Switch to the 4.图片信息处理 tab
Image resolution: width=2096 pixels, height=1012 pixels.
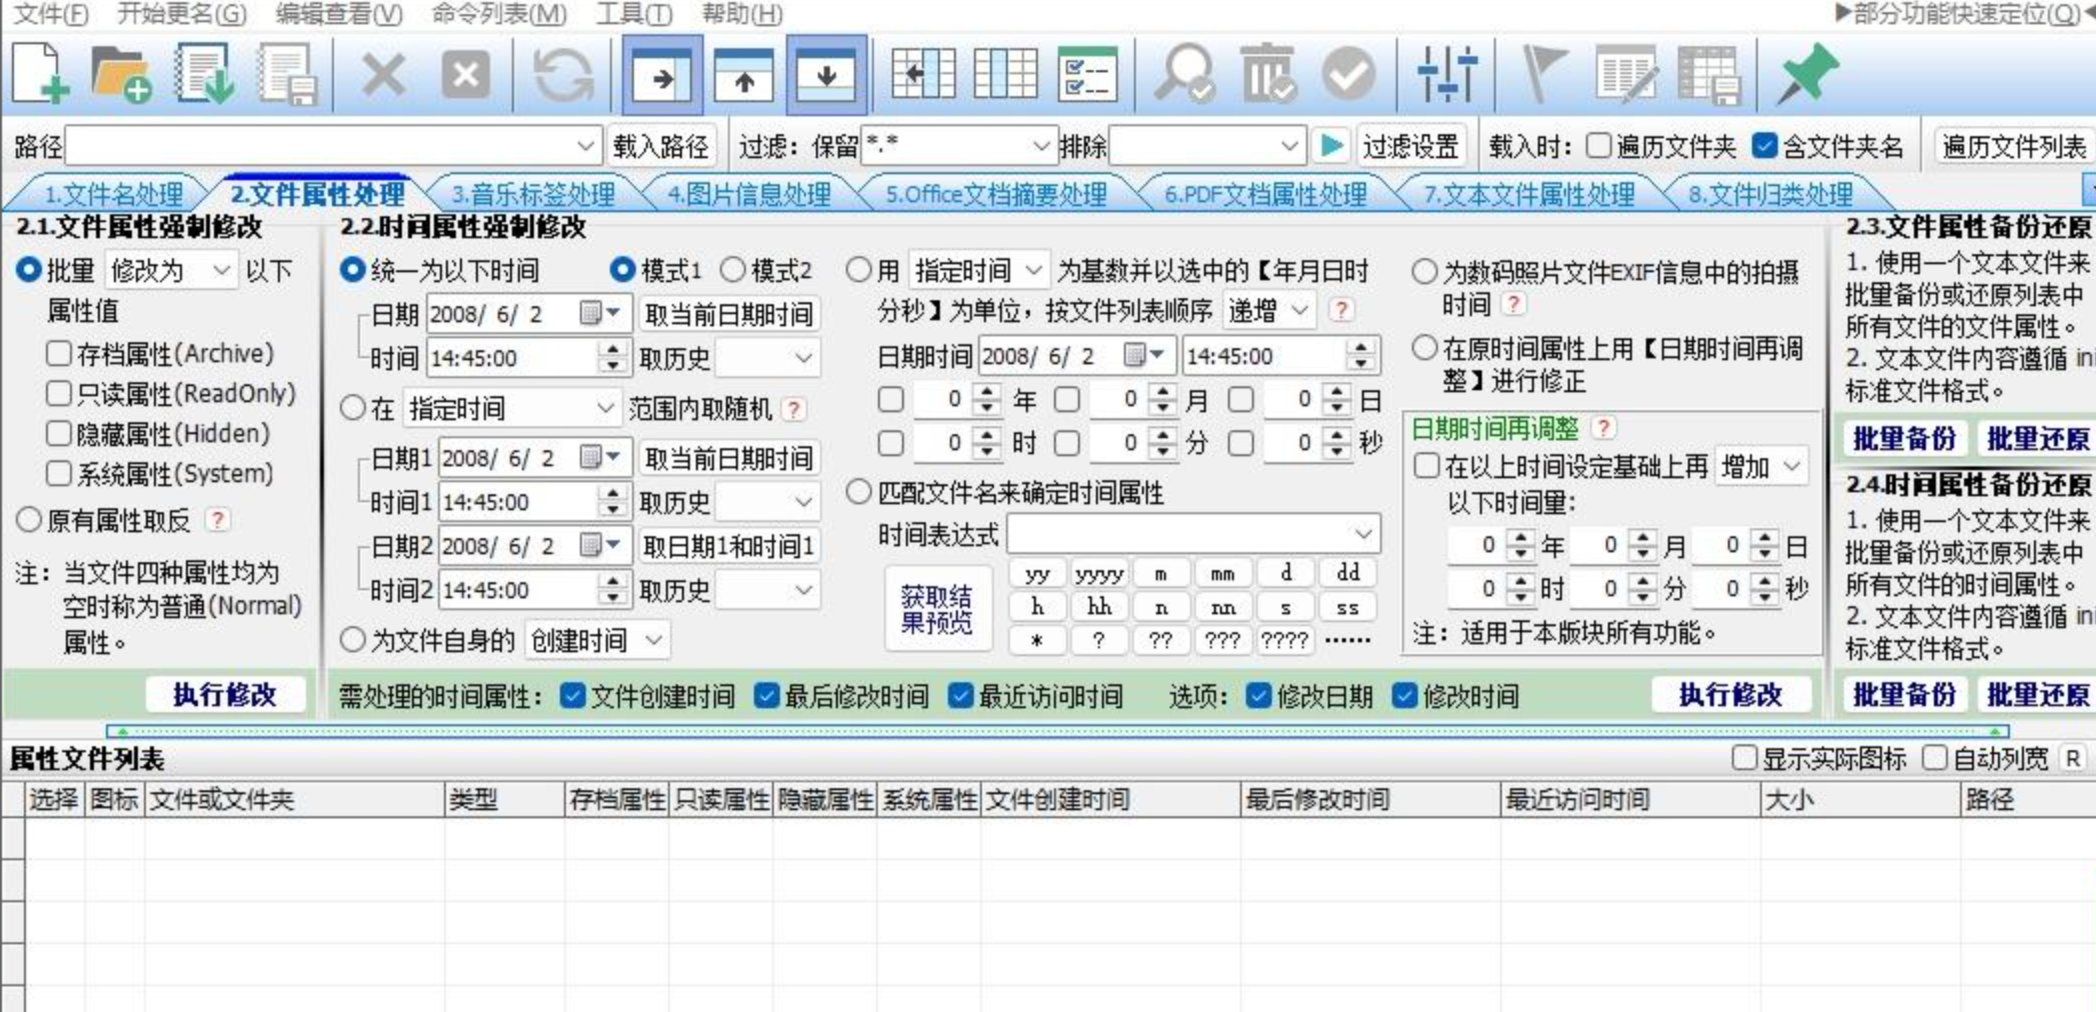(748, 194)
